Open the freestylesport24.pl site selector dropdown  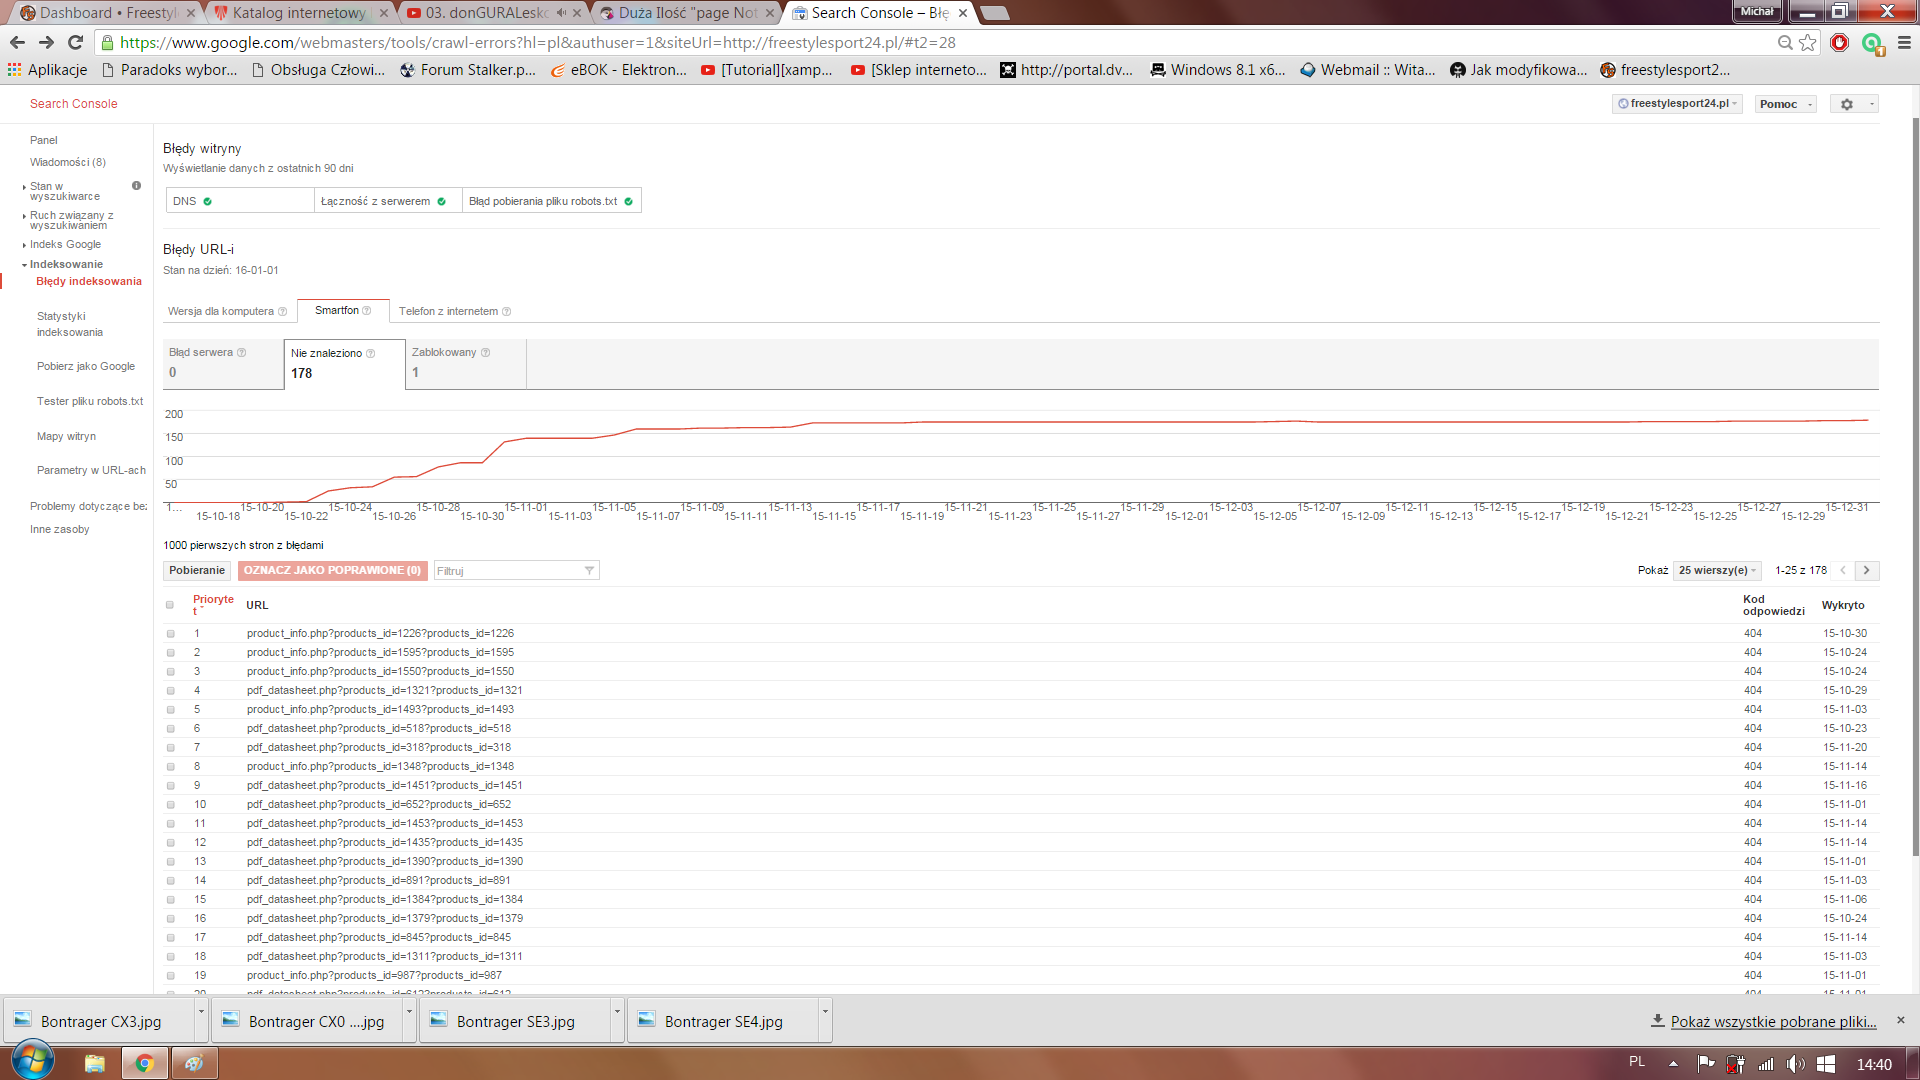pyautogui.click(x=1677, y=104)
